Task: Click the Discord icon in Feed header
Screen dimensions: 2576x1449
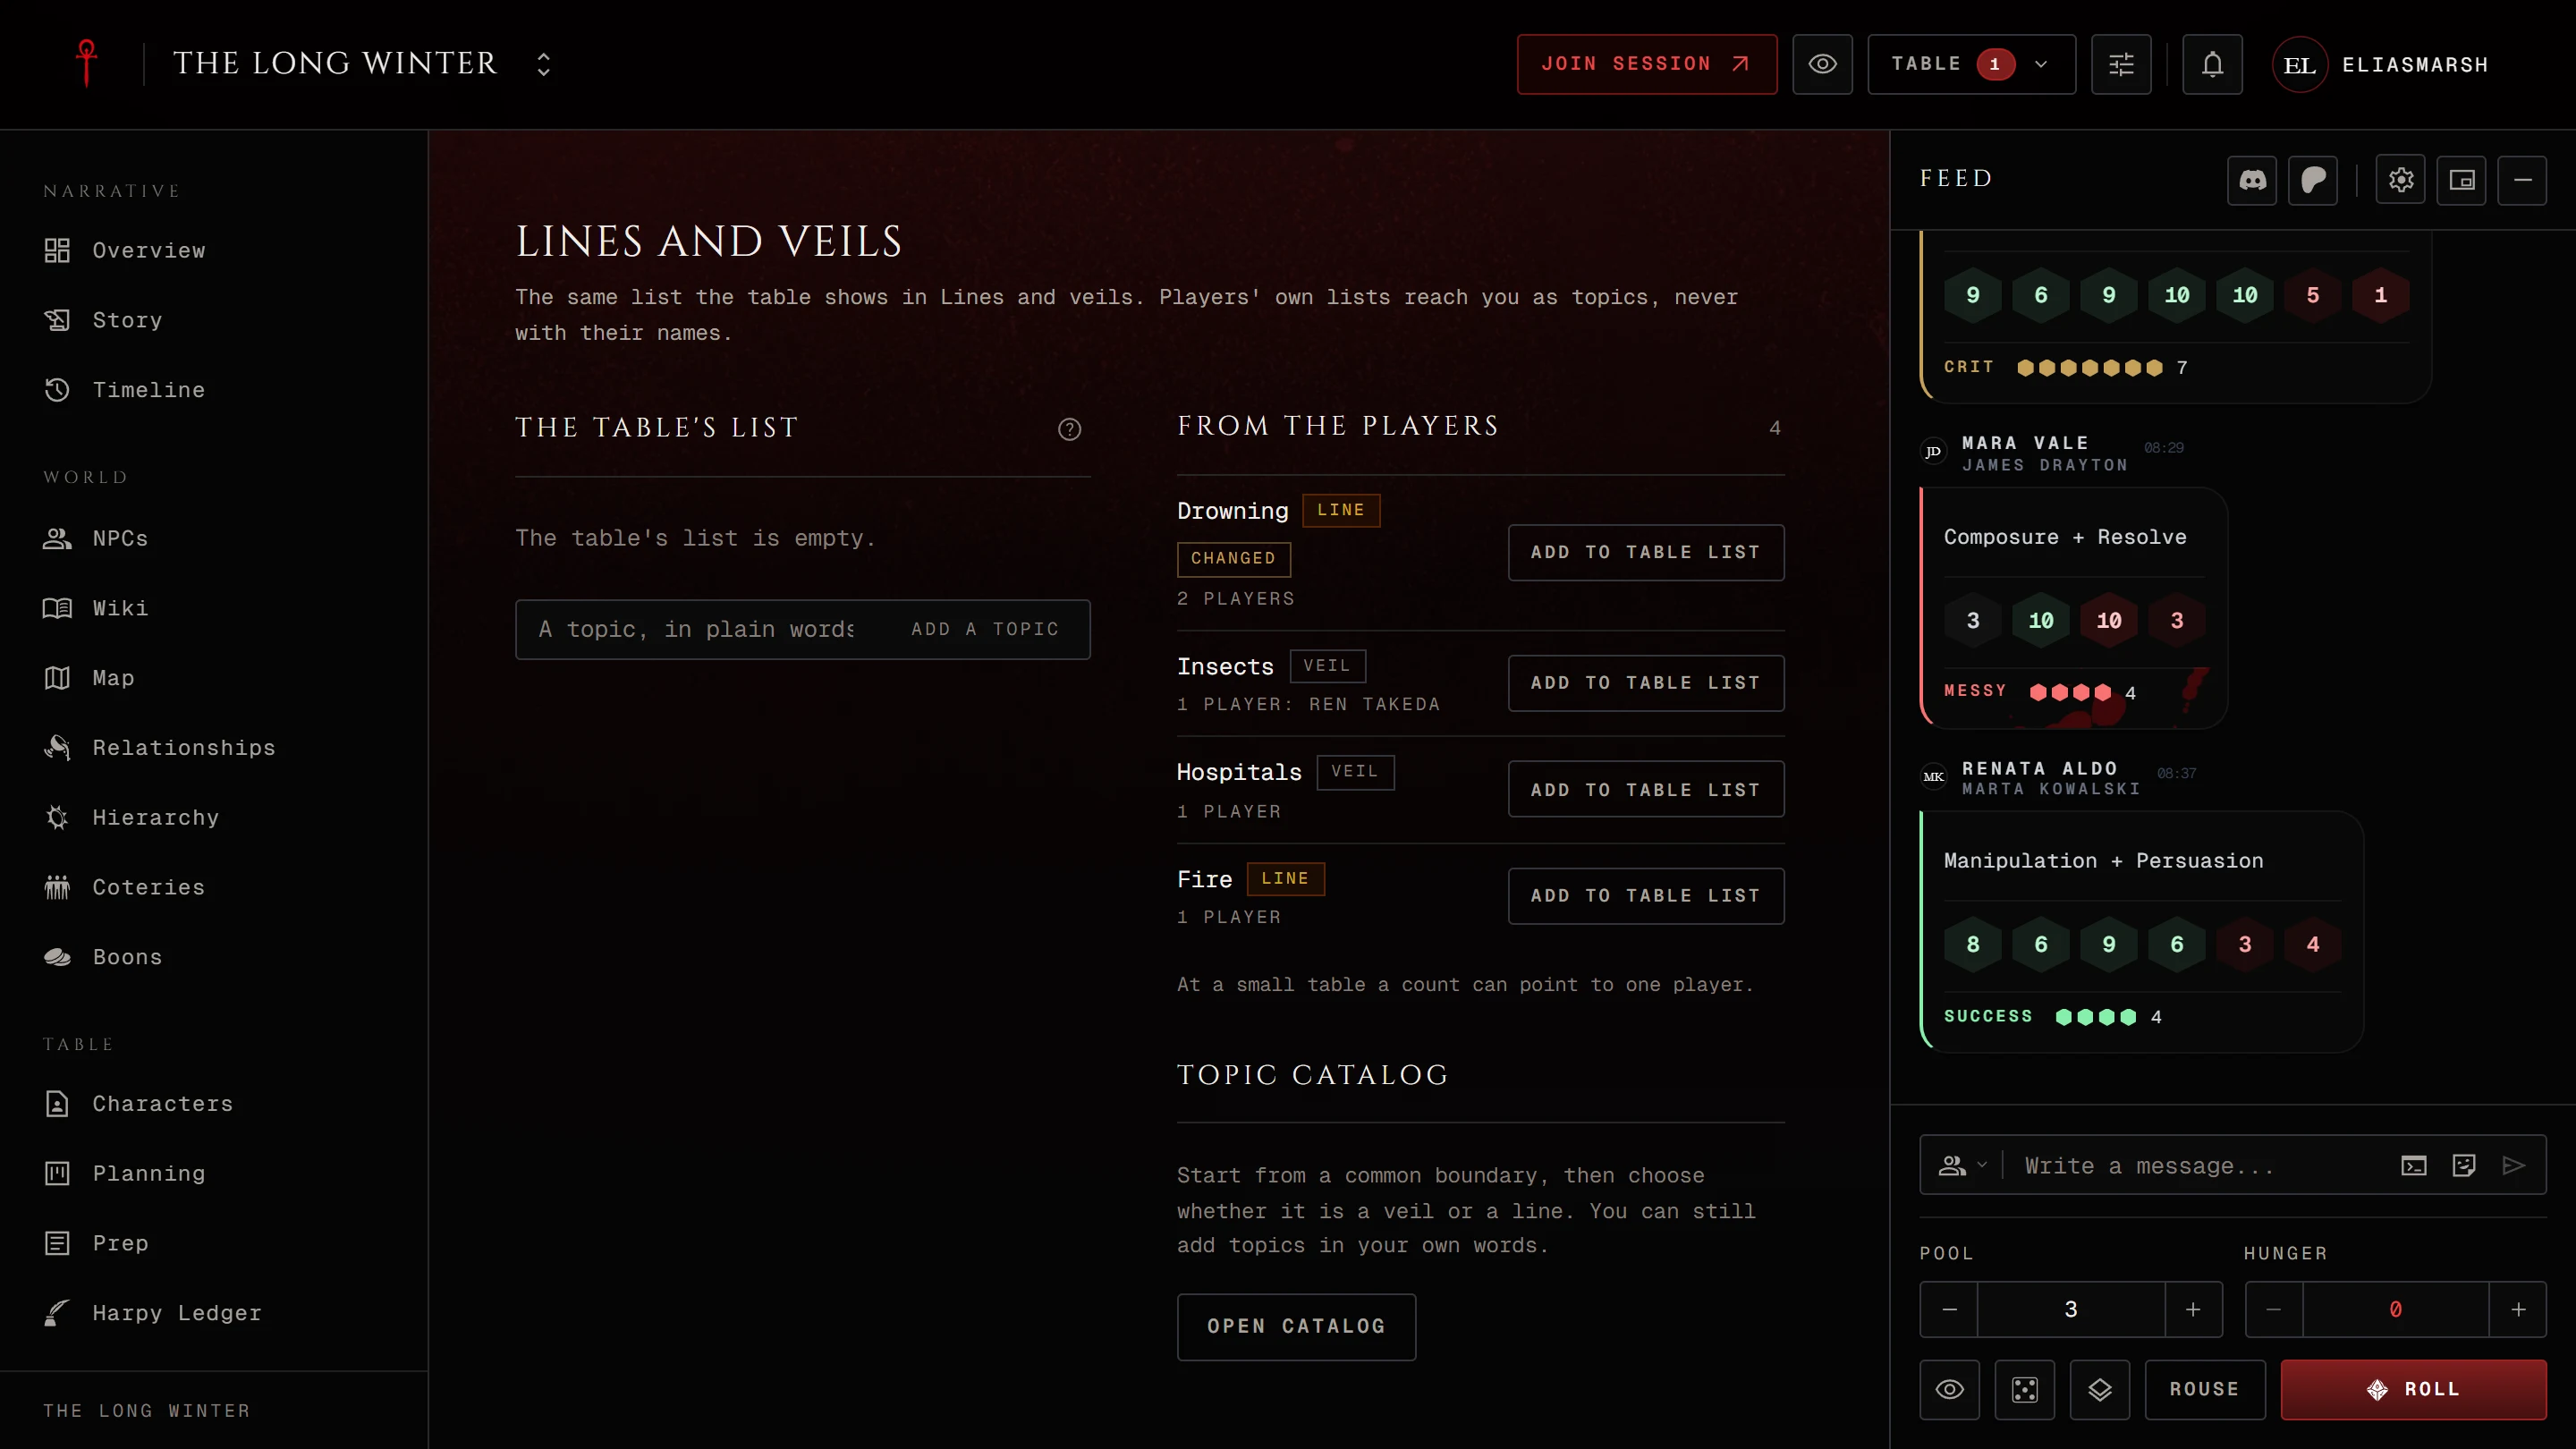Action: coord(2252,180)
